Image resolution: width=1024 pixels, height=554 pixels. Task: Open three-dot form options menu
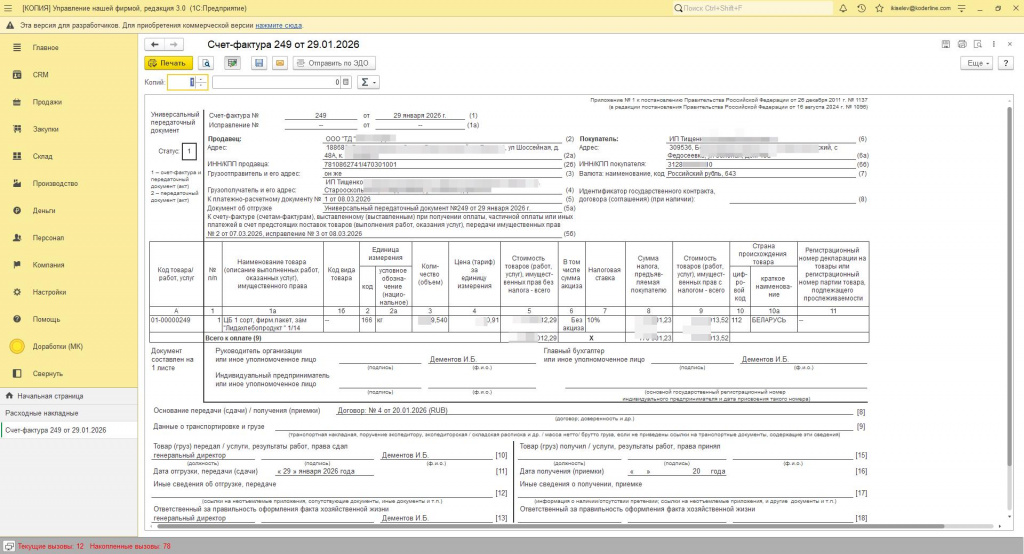(994, 44)
